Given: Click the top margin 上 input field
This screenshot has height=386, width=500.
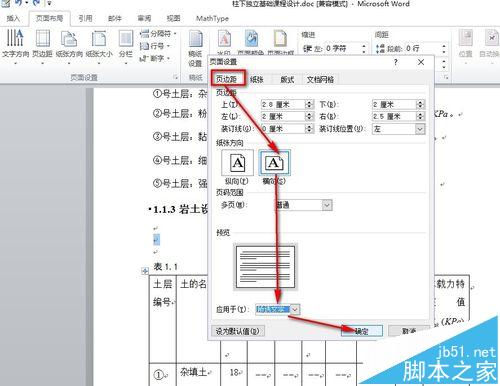Looking at the screenshot, I should tap(283, 105).
